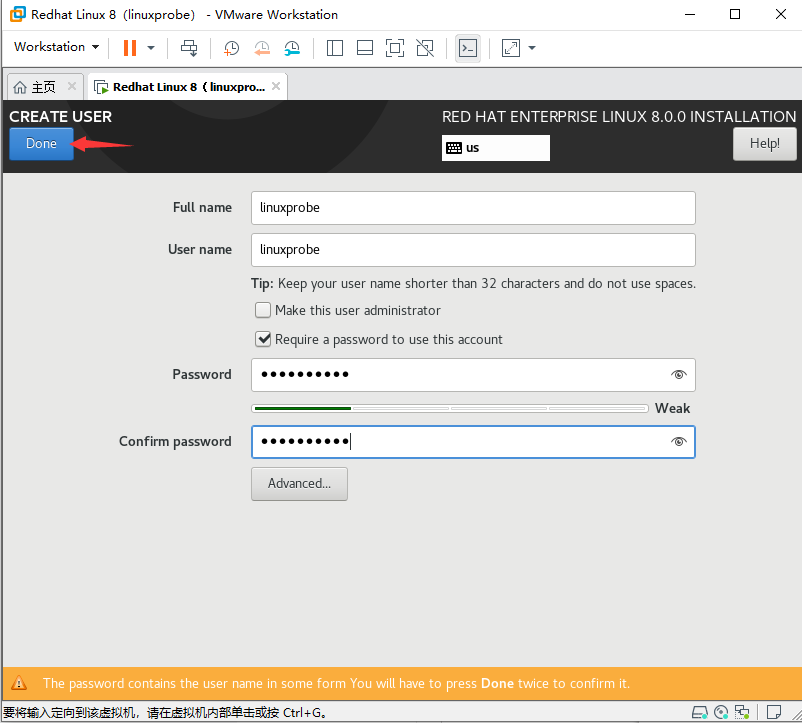Reveal Confirm password text with eye icon

679,442
